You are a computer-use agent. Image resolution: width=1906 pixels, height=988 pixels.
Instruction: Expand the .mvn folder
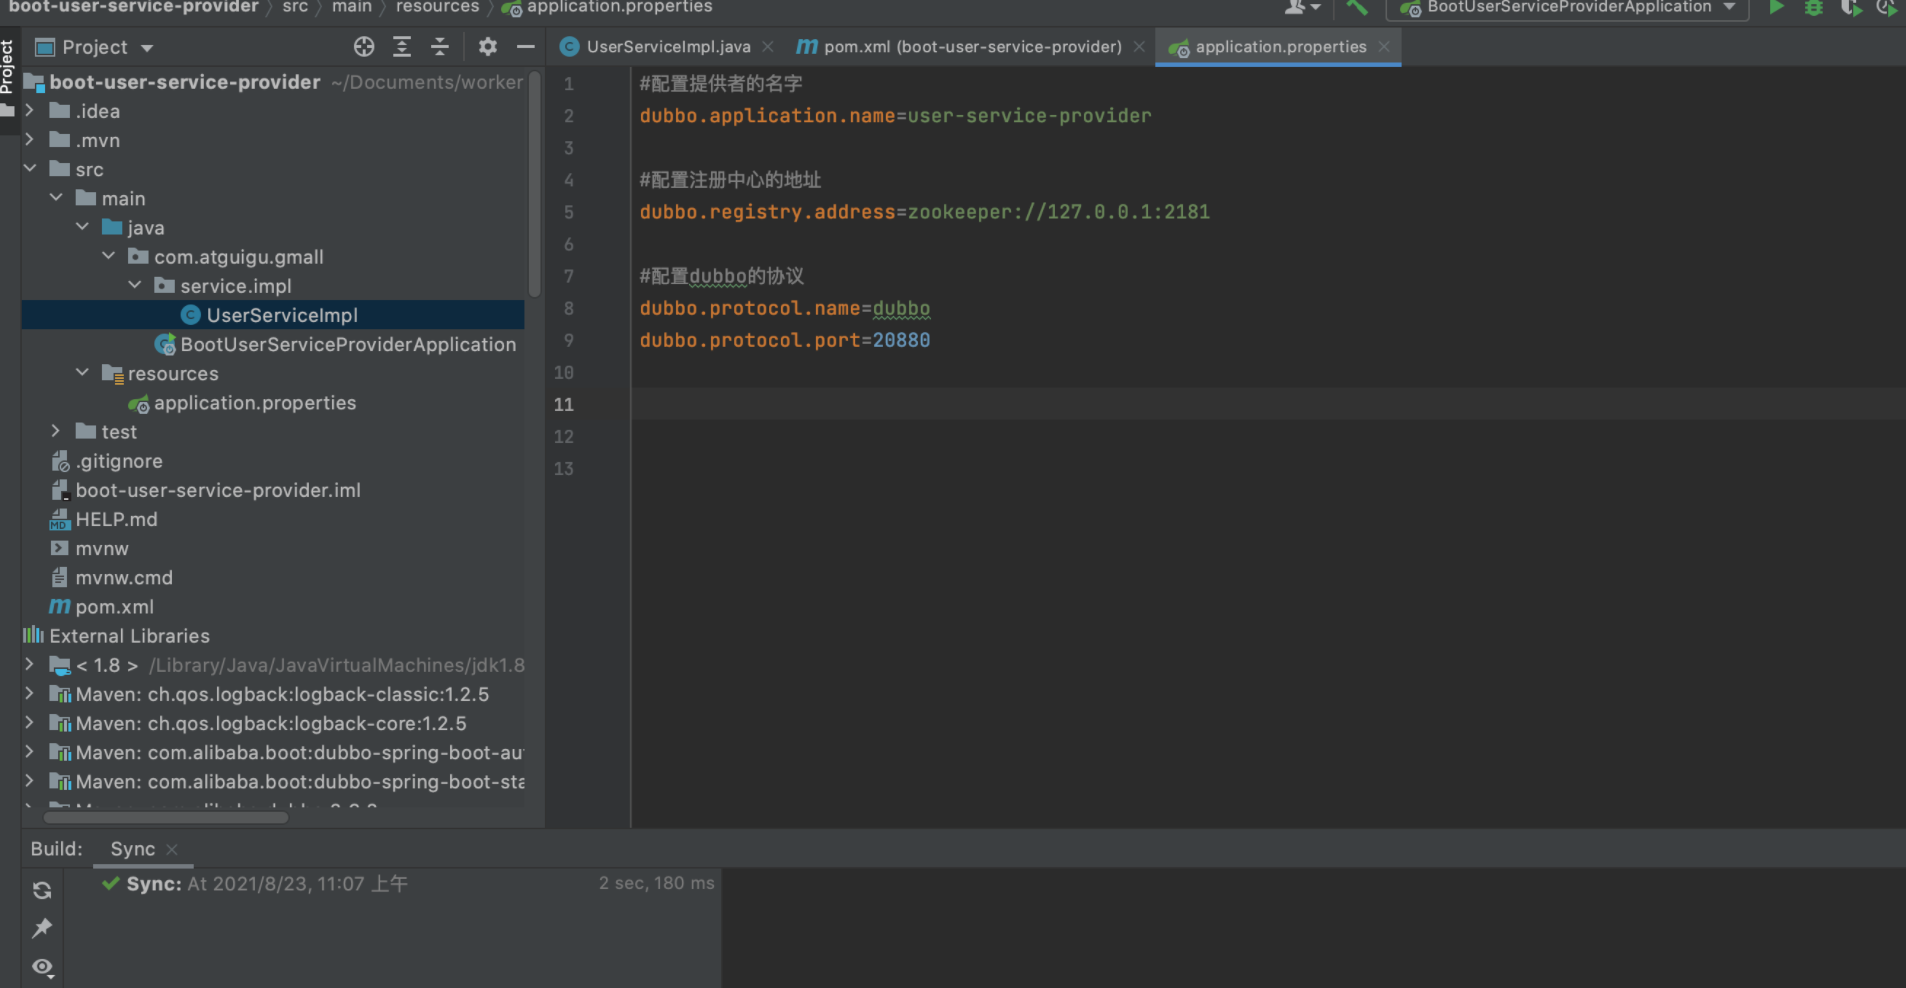tap(30, 140)
